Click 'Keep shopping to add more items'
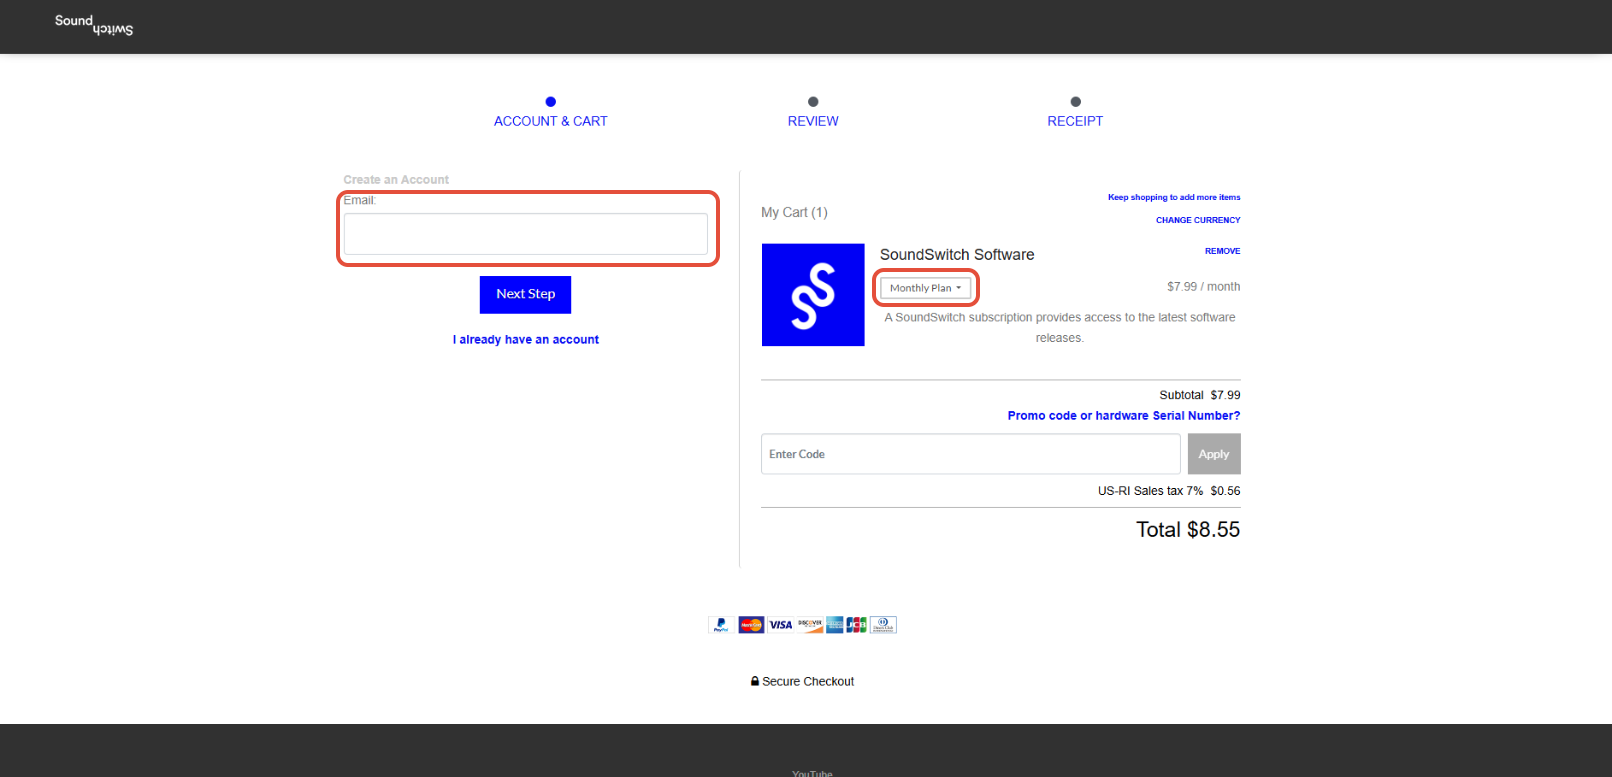1612x777 pixels. coord(1174,198)
